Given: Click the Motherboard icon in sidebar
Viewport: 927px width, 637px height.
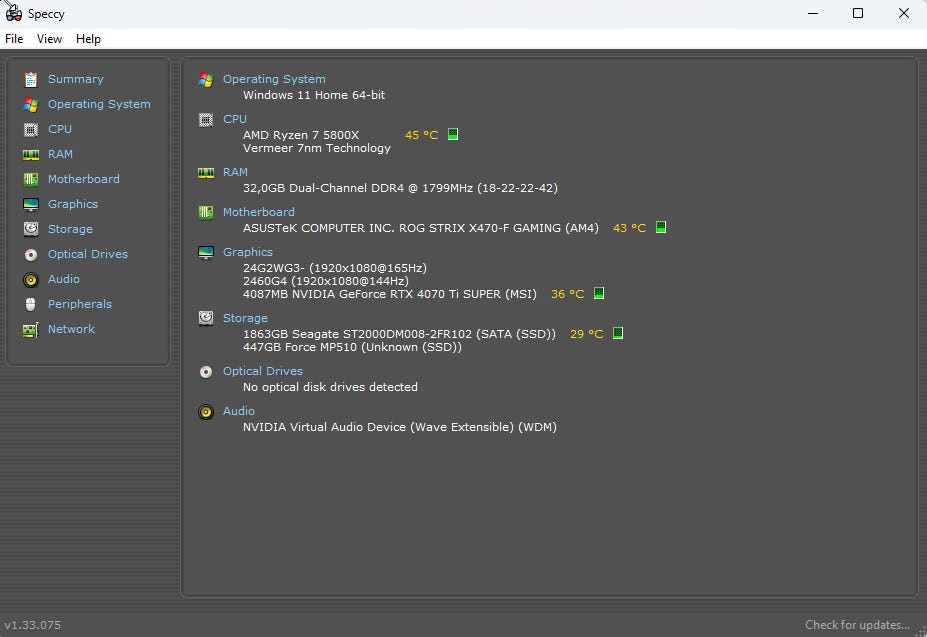Looking at the screenshot, I should 31,179.
